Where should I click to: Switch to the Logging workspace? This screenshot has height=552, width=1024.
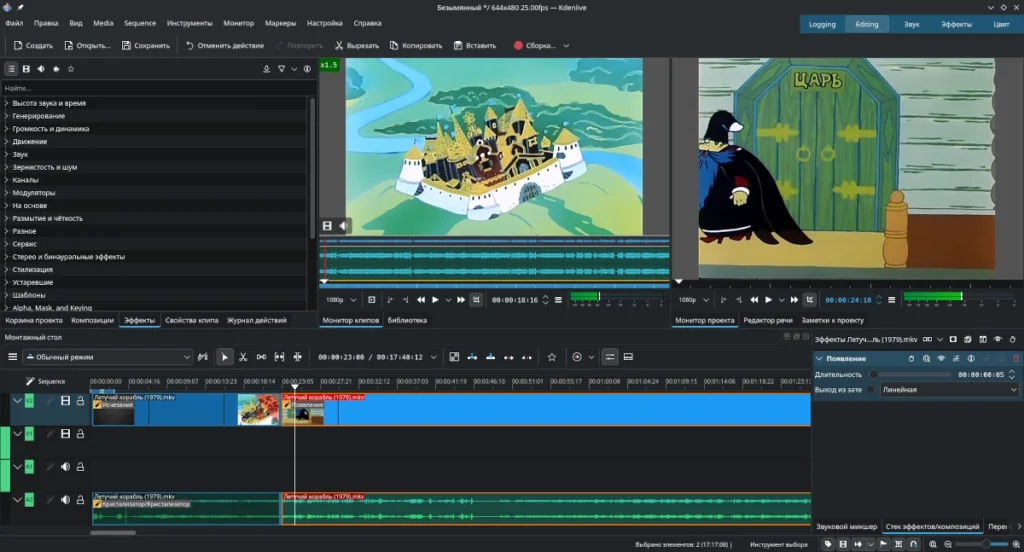click(x=822, y=24)
